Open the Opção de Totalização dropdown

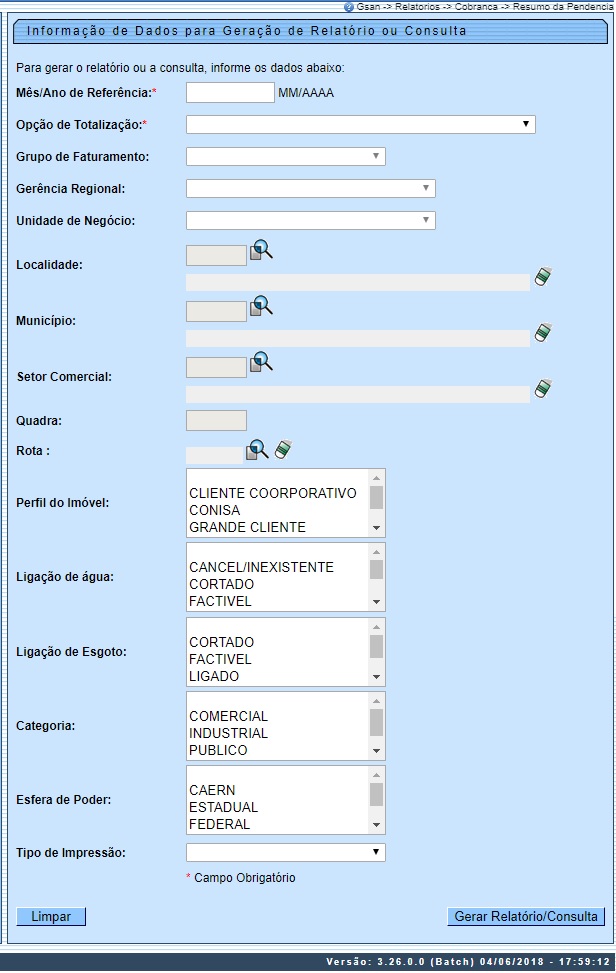coord(360,125)
